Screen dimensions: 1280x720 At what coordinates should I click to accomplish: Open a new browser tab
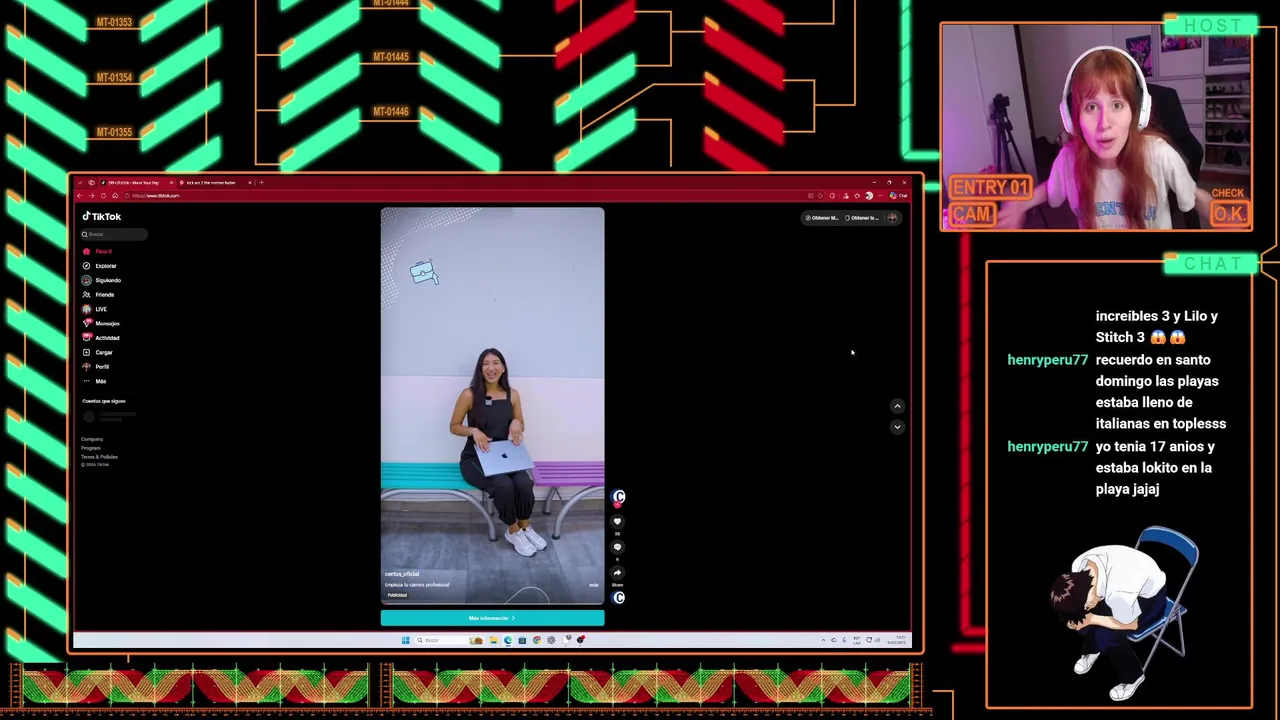(x=261, y=182)
